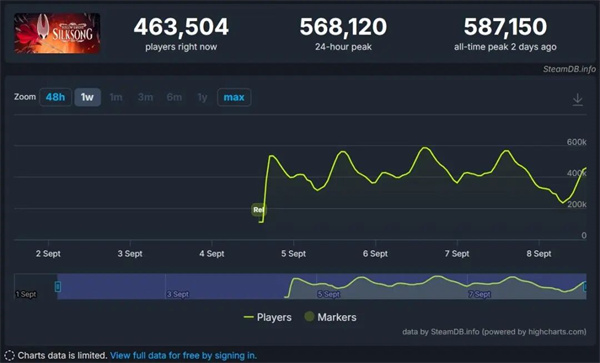This screenshot has width=600, height=363.
Task: Click the '5 Sept' x-axis label
Action: [293, 254]
